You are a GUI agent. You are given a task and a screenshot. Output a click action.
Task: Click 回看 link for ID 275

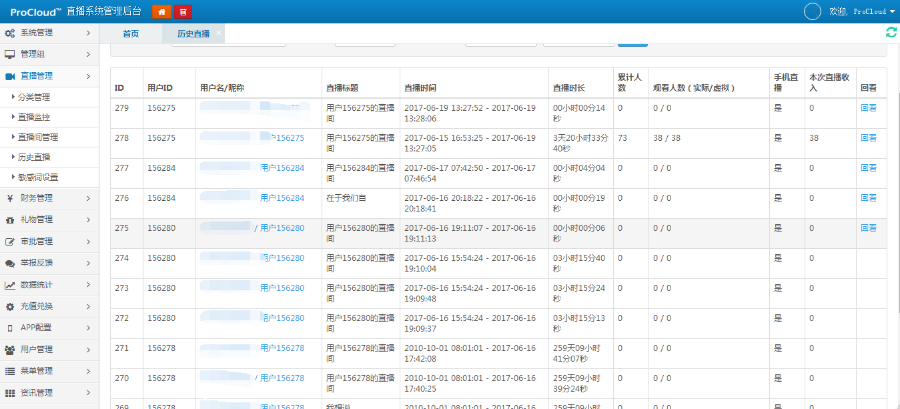(867, 228)
